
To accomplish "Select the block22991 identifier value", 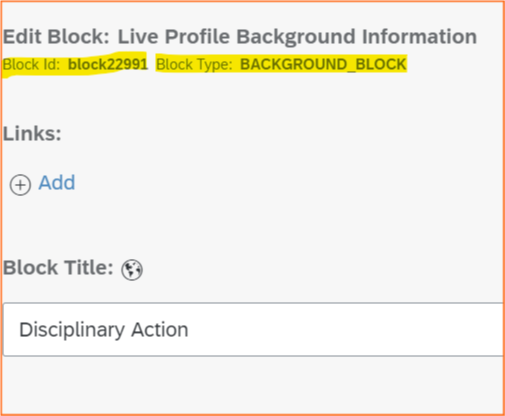I will pyautogui.click(x=108, y=64).
